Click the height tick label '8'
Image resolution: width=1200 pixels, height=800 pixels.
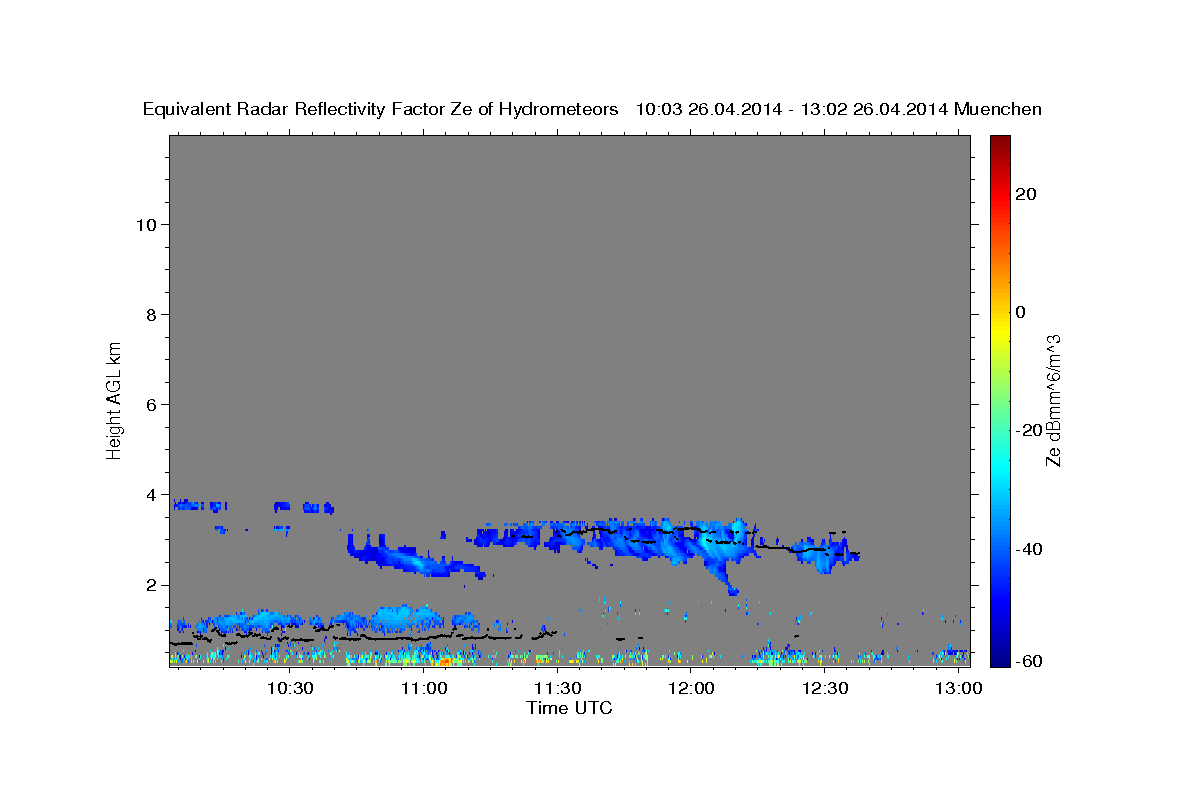point(153,314)
